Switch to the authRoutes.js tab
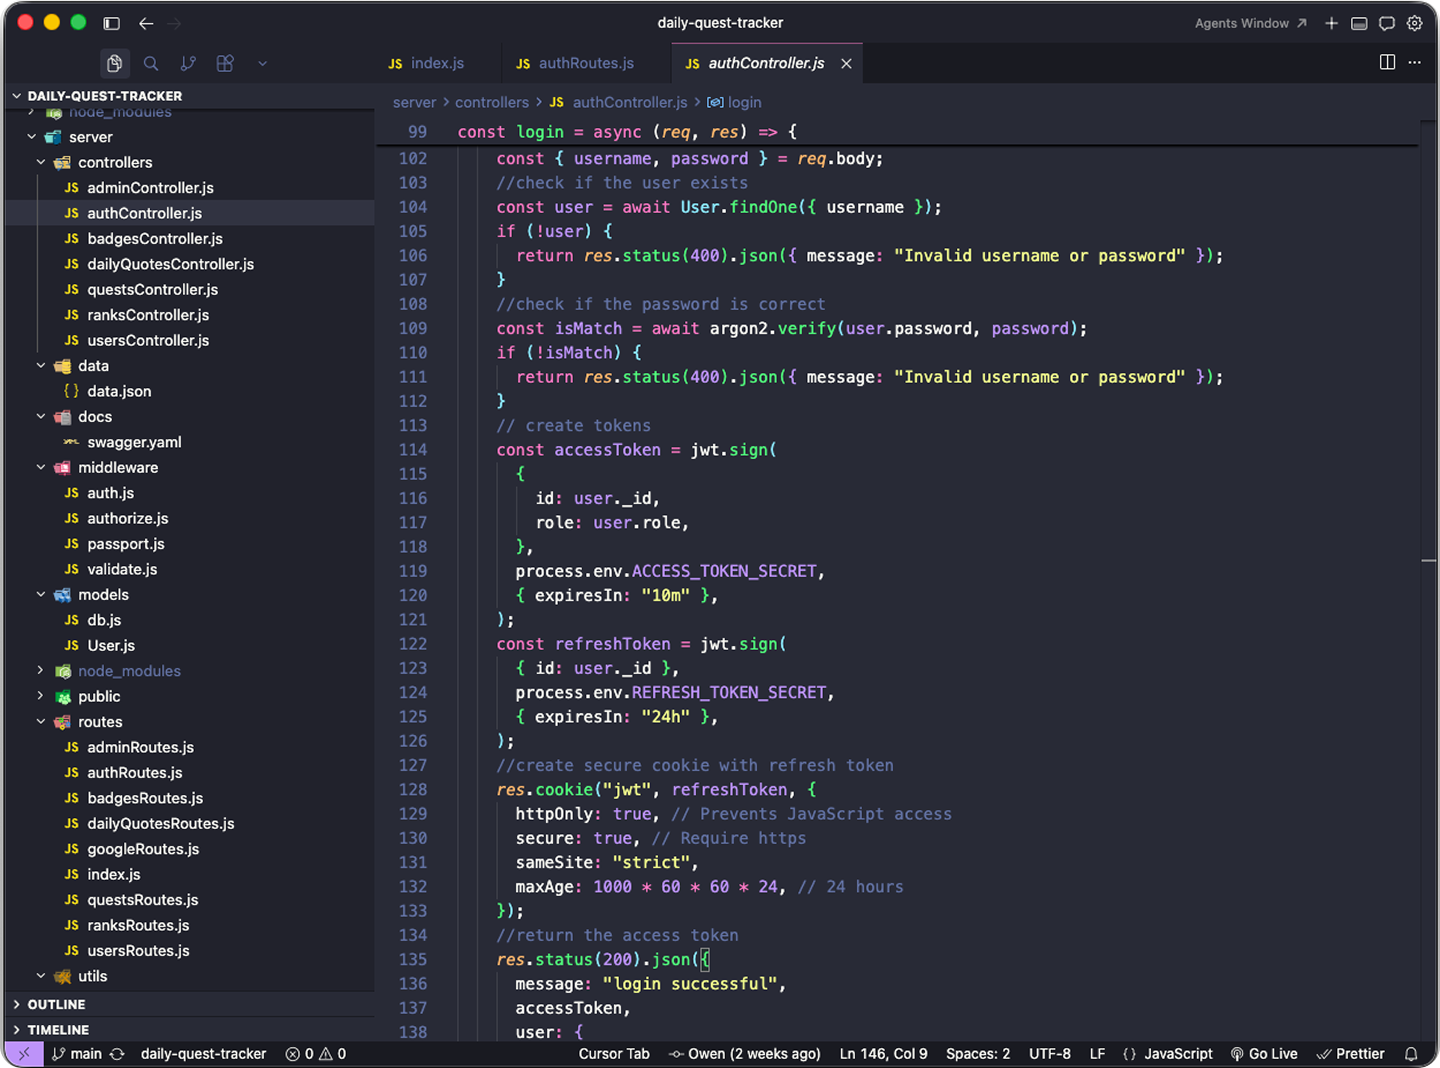Viewport: 1440px width, 1068px height. point(585,63)
